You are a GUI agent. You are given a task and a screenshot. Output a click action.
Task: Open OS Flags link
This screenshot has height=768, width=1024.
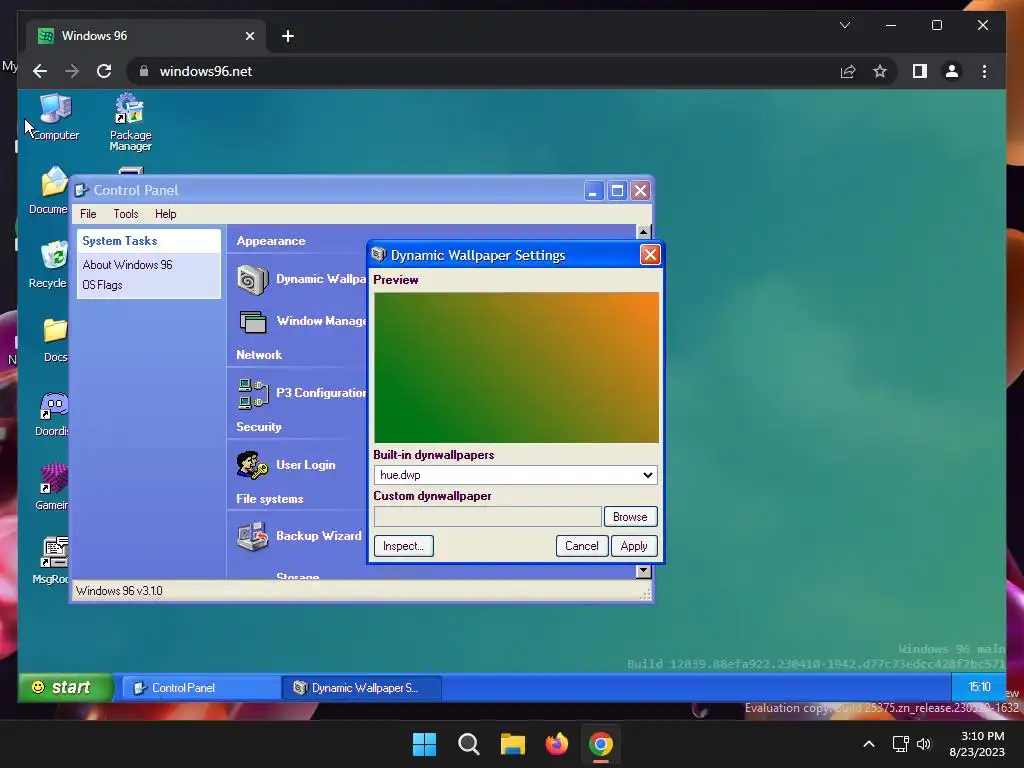tap(102, 285)
